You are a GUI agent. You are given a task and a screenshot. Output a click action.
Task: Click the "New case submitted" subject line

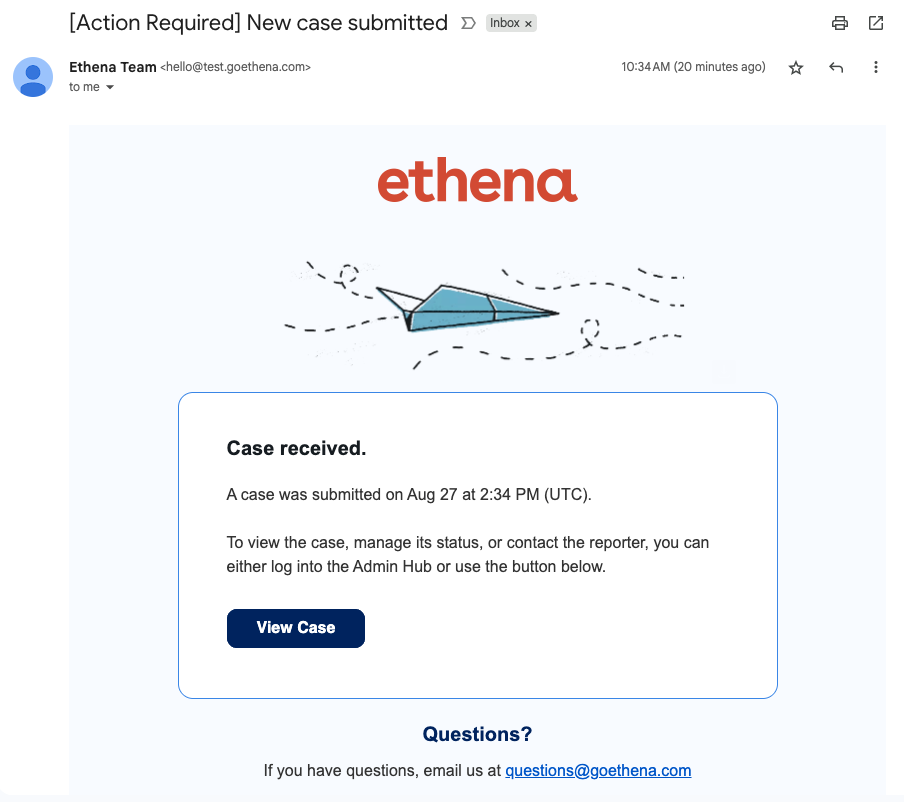pyautogui.click(x=258, y=22)
